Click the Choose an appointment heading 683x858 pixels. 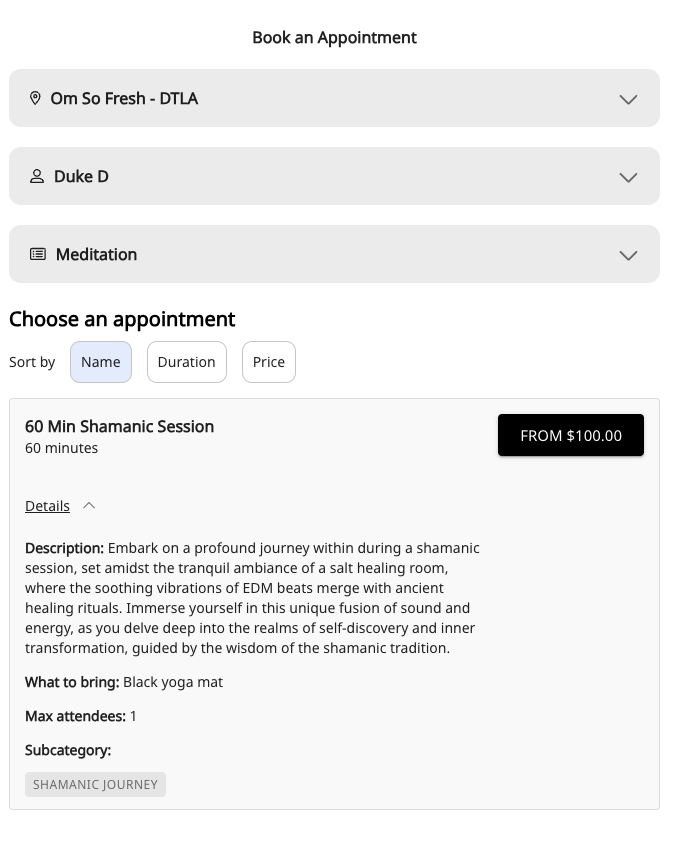click(122, 319)
